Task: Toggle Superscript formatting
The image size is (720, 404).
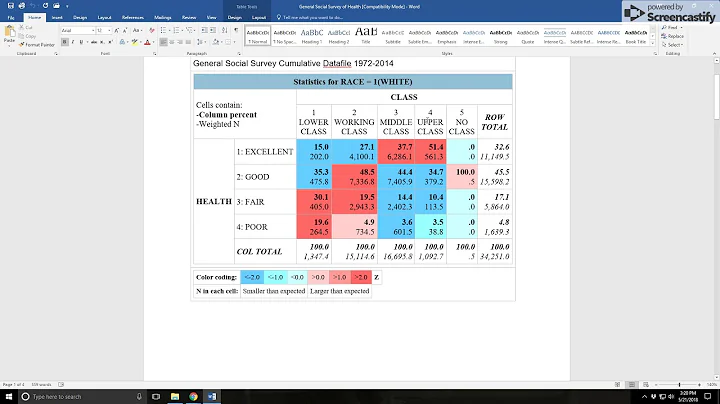Action: click(x=111, y=42)
